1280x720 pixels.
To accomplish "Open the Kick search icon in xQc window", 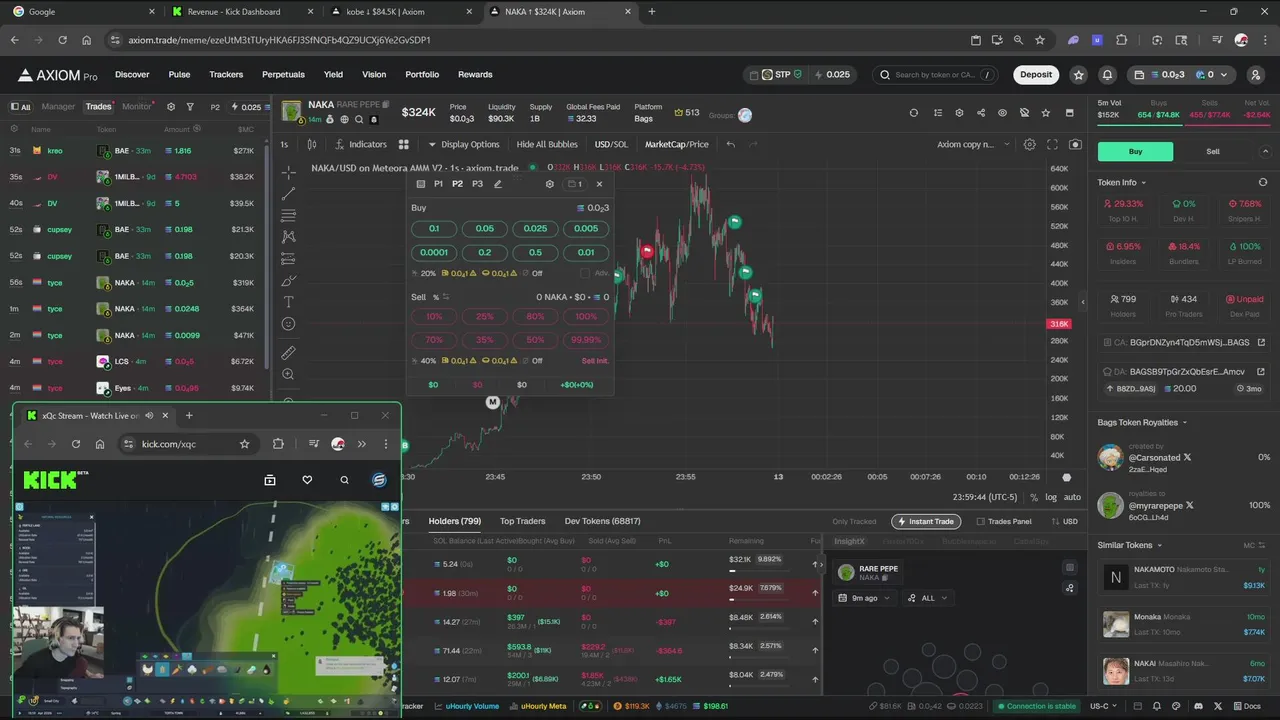I will tap(344, 480).
